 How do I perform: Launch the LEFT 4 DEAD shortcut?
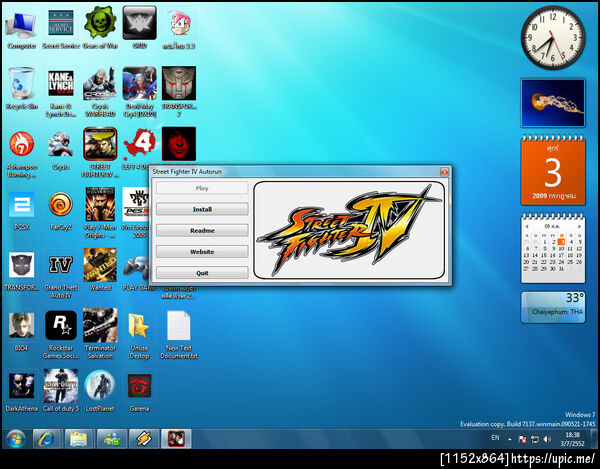(139, 149)
